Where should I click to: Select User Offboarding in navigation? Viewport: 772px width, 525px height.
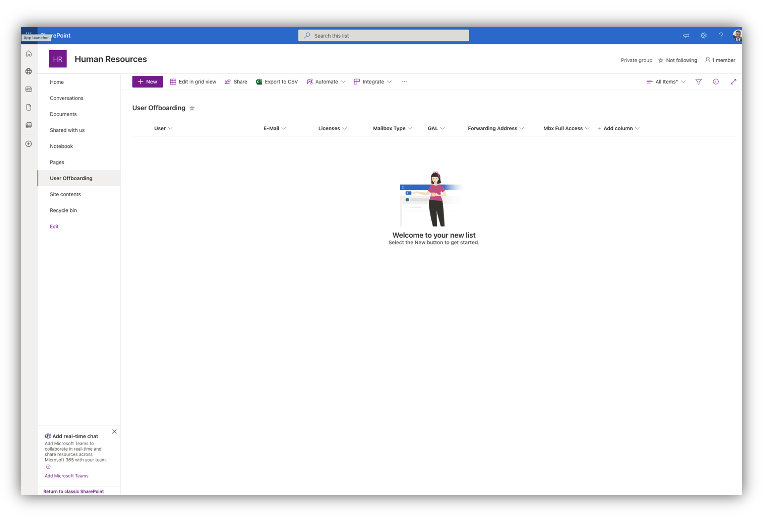[79, 178]
